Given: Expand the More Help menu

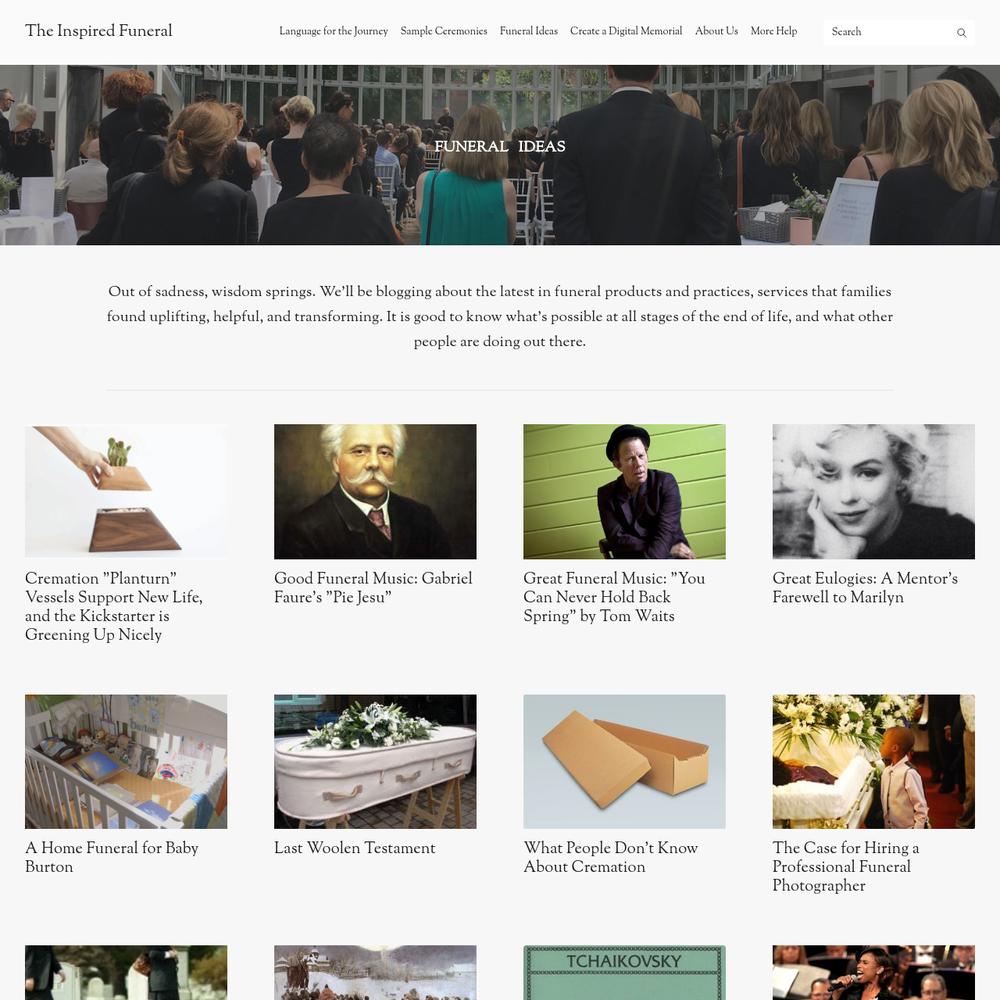Looking at the screenshot, I should tap(774, 31).
